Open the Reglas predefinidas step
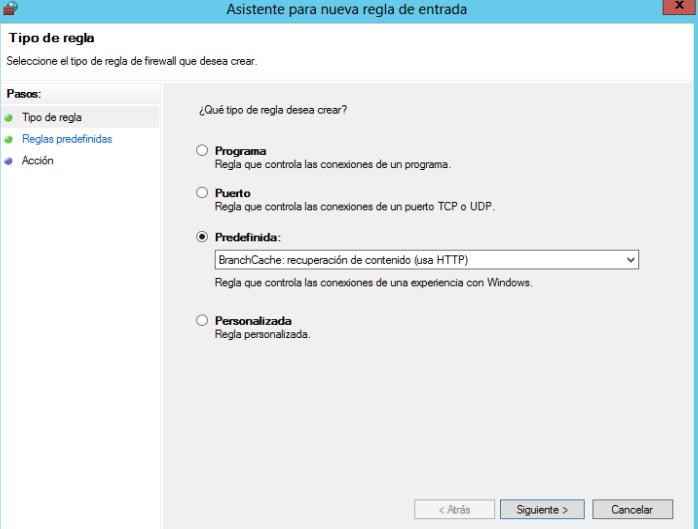698x529 pixels. pos(66,139)
